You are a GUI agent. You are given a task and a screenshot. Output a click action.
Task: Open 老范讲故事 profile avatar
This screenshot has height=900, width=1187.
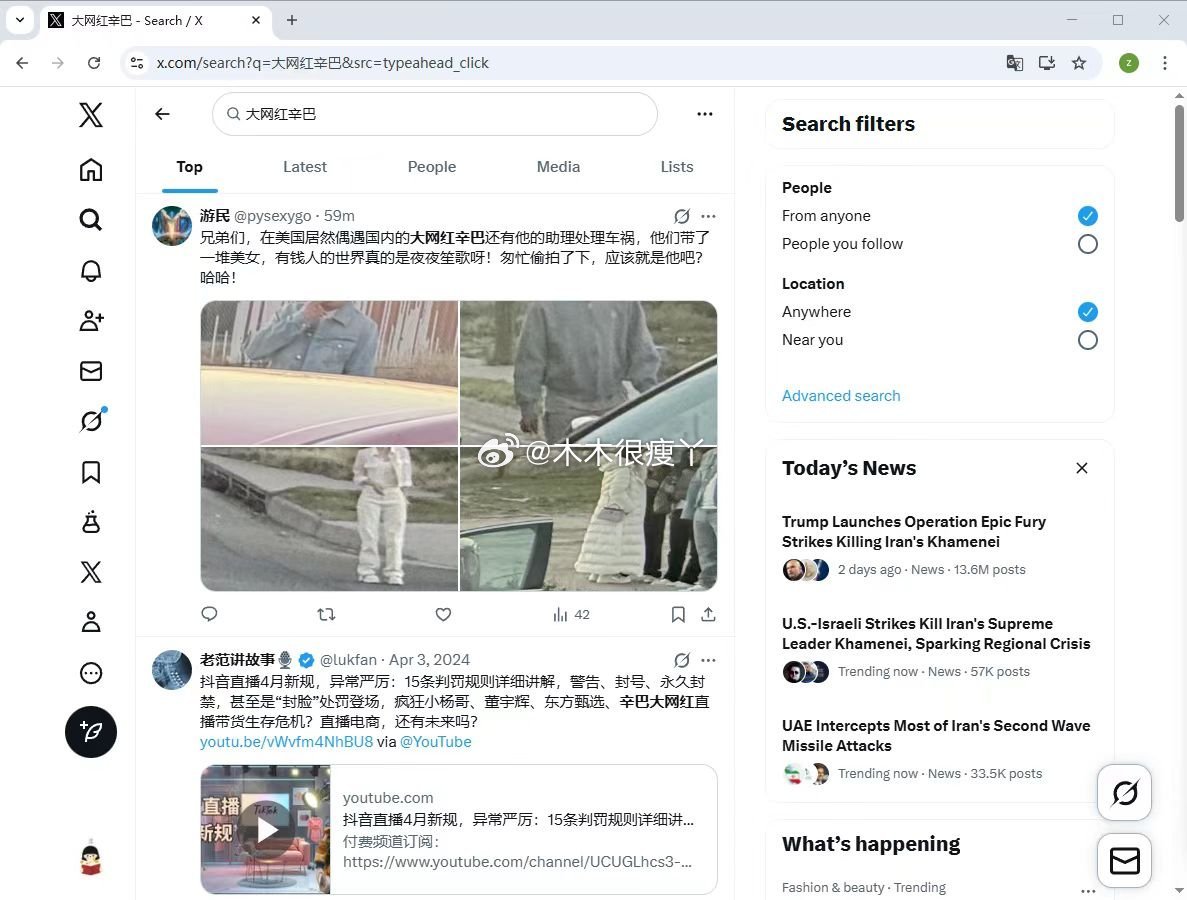point(172,669)
